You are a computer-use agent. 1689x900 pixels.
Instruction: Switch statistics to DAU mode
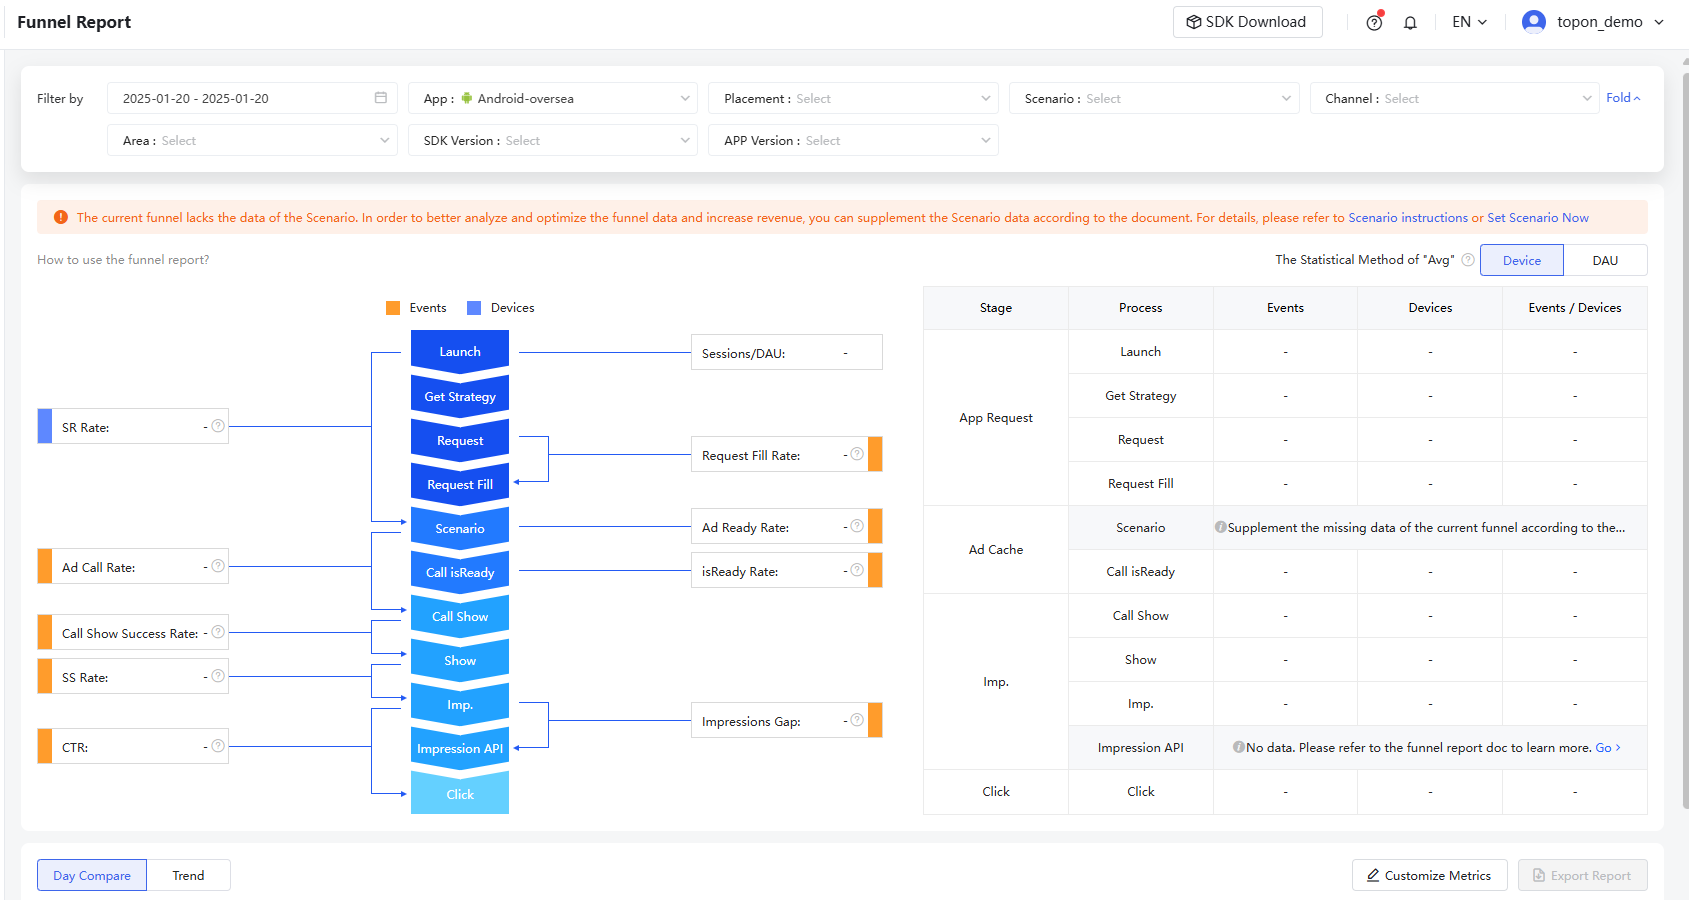click(x=1605, y=259)
